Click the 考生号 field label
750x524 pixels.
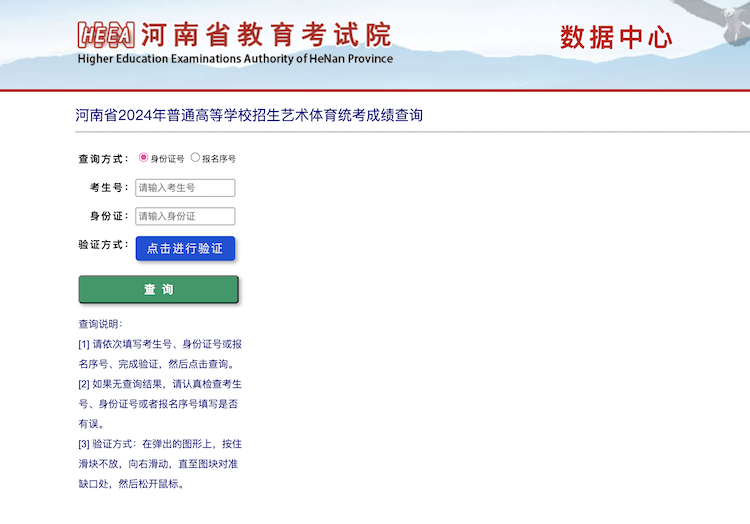click(x=108, y=188)
